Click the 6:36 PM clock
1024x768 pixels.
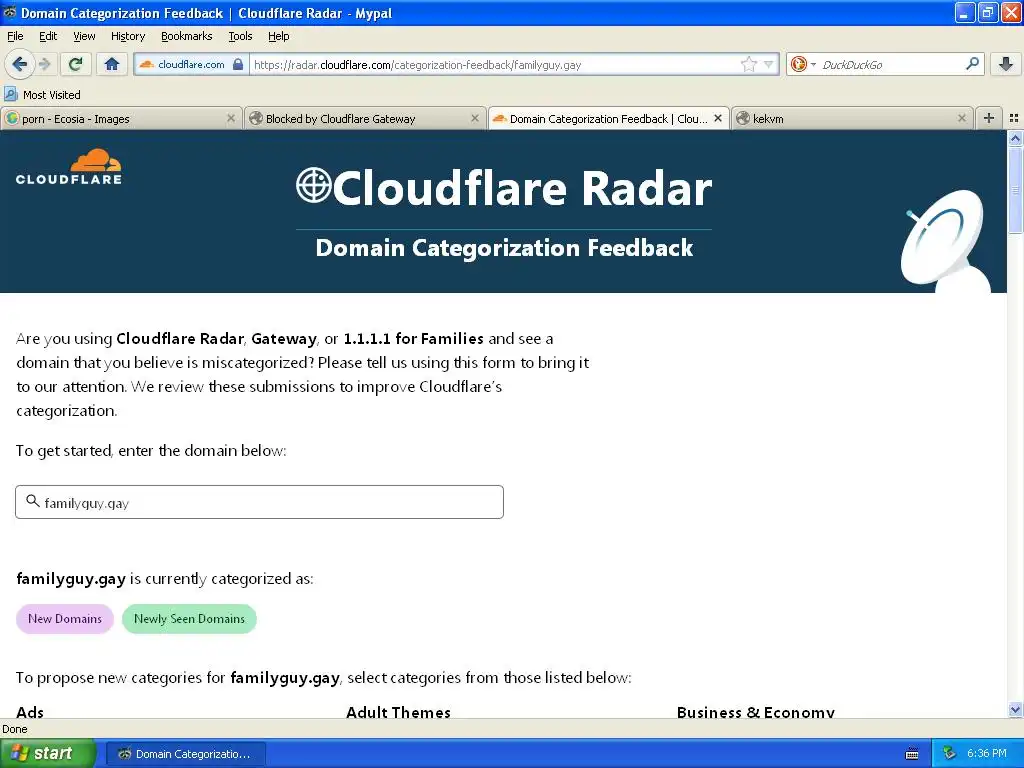(987, 754)
